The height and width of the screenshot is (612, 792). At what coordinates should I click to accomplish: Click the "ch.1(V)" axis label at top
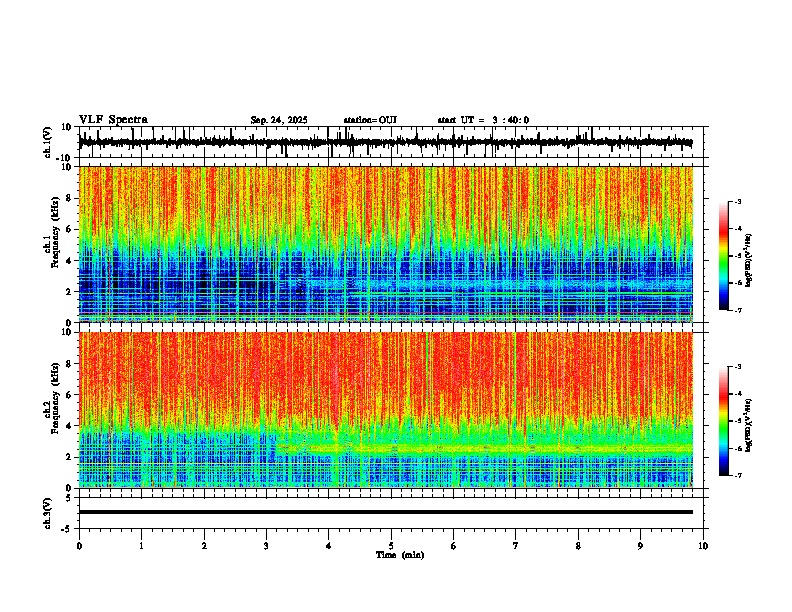point(48,142)
